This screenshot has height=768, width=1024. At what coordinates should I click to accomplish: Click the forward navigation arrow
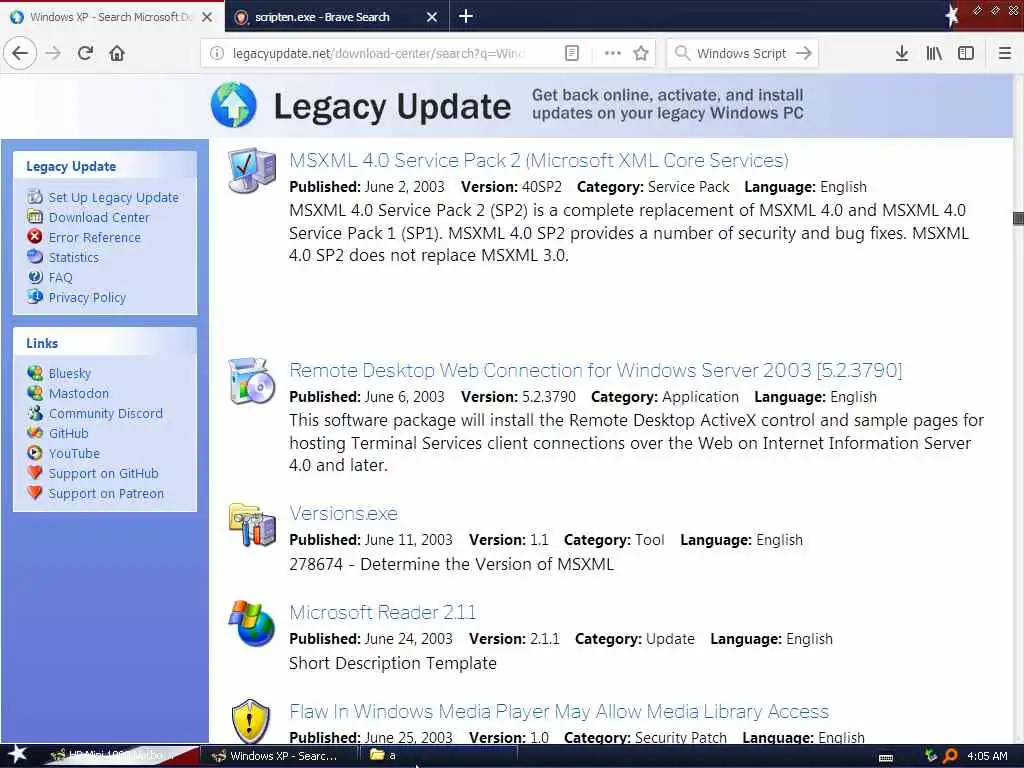[53, 53]
